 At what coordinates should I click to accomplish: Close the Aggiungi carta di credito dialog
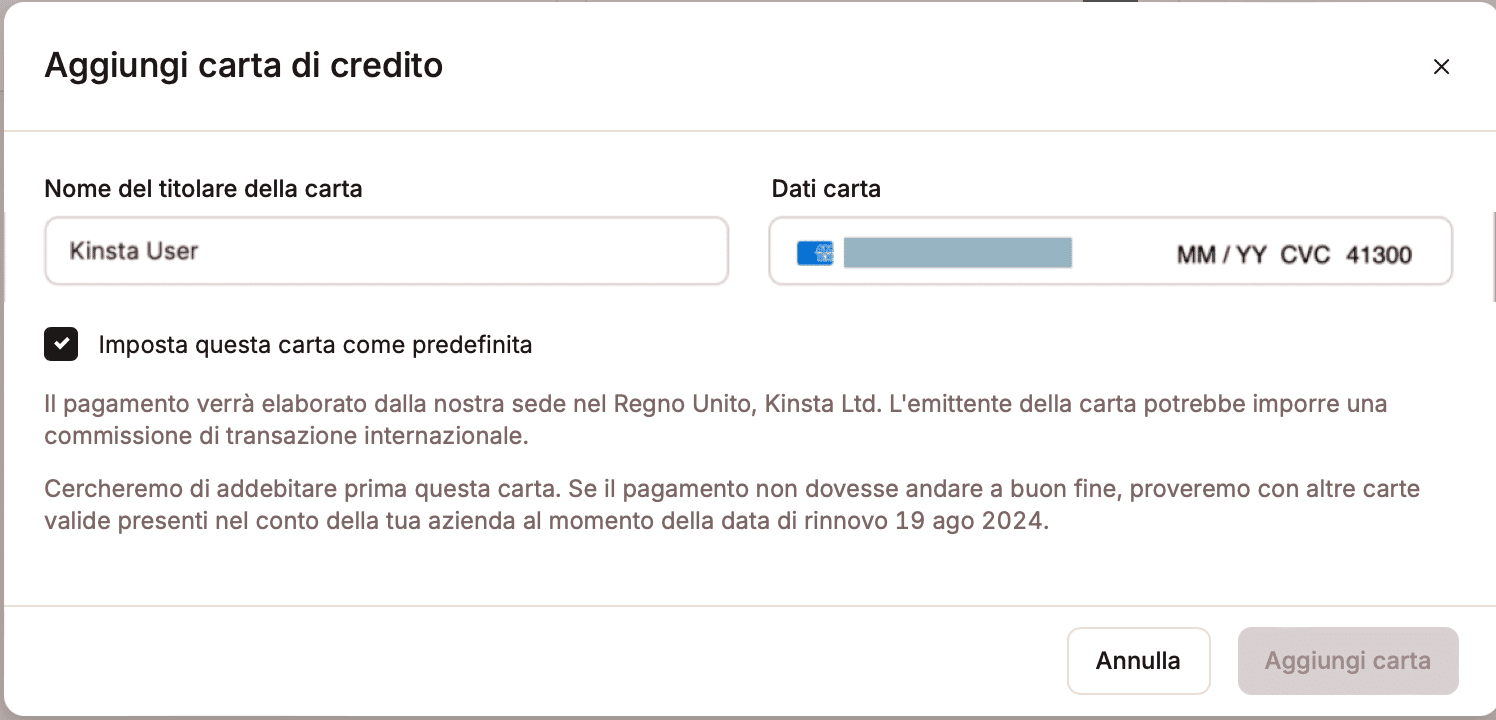click(x=1441, y=67)
